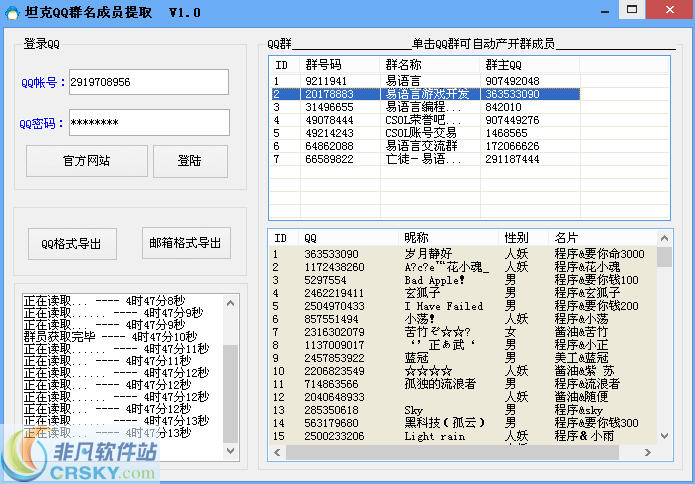
Task: Select member row 1172438260
Action: pyautogui.click(x=463, y=267)
